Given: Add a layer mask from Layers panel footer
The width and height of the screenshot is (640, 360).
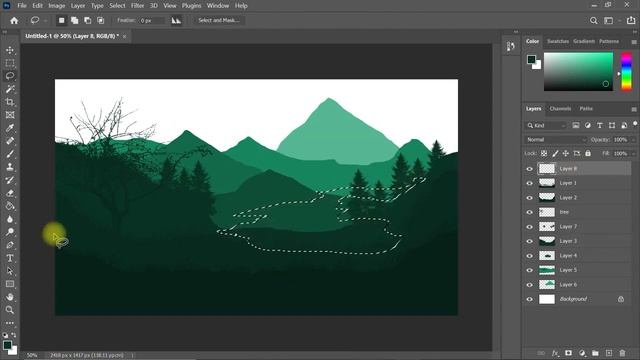Looking at the screenshot, I should pyautogui.click(x=568, y=353).
